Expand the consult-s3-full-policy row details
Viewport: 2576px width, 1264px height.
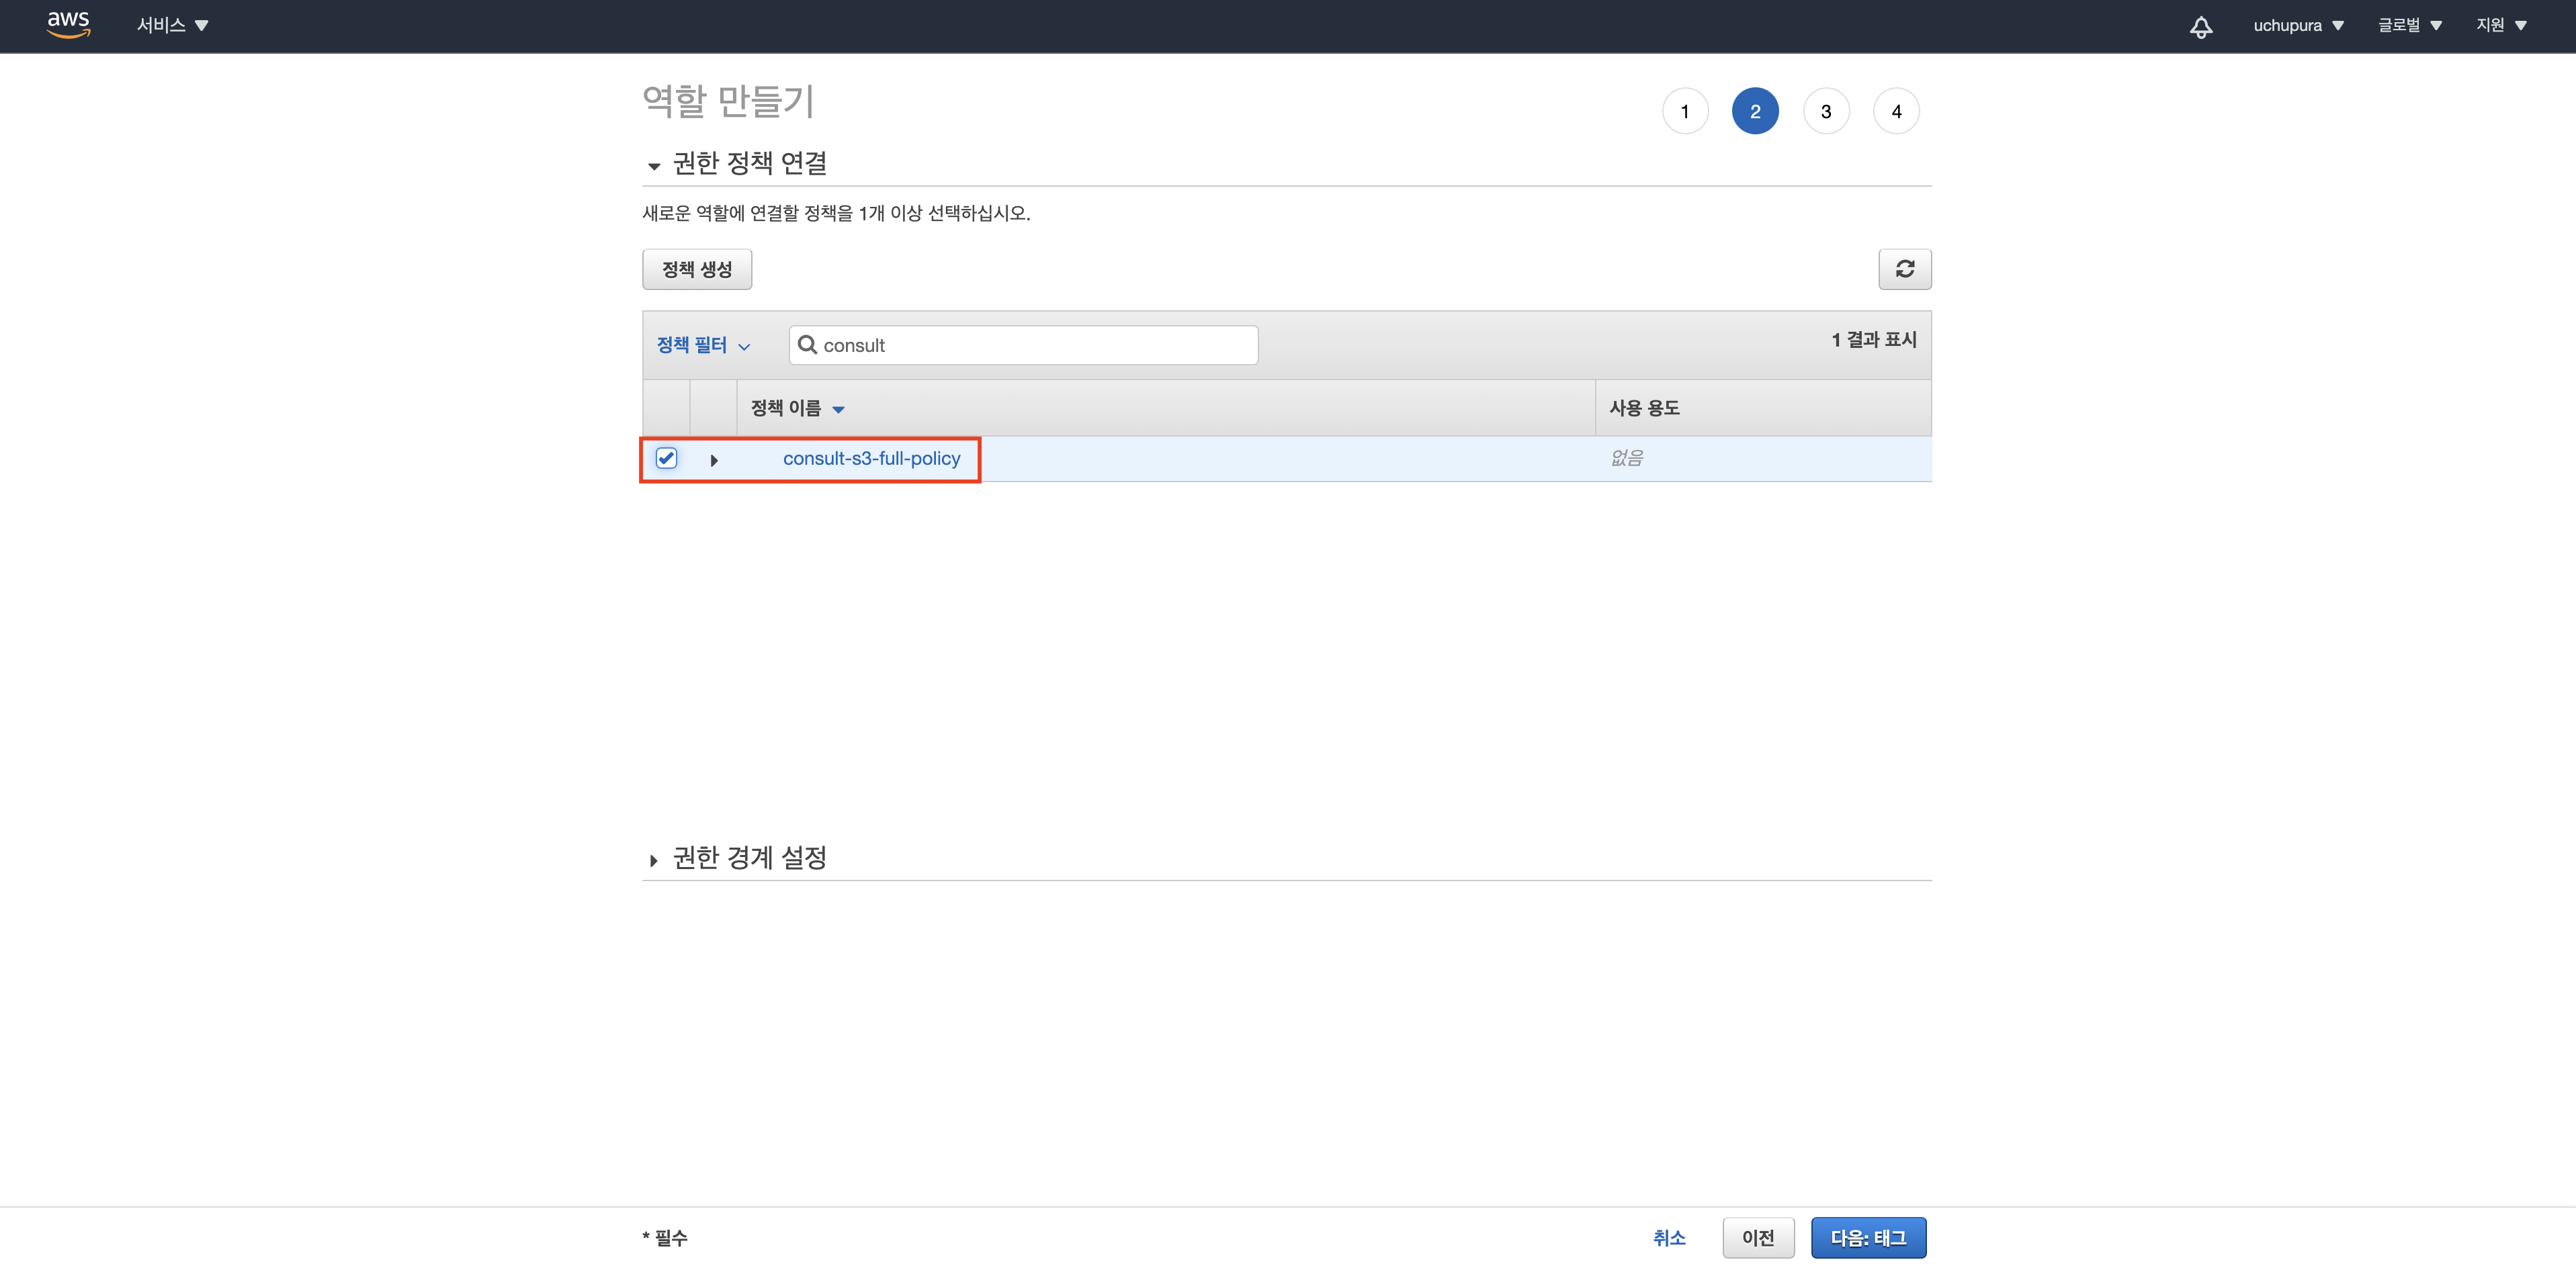(714, 460)
